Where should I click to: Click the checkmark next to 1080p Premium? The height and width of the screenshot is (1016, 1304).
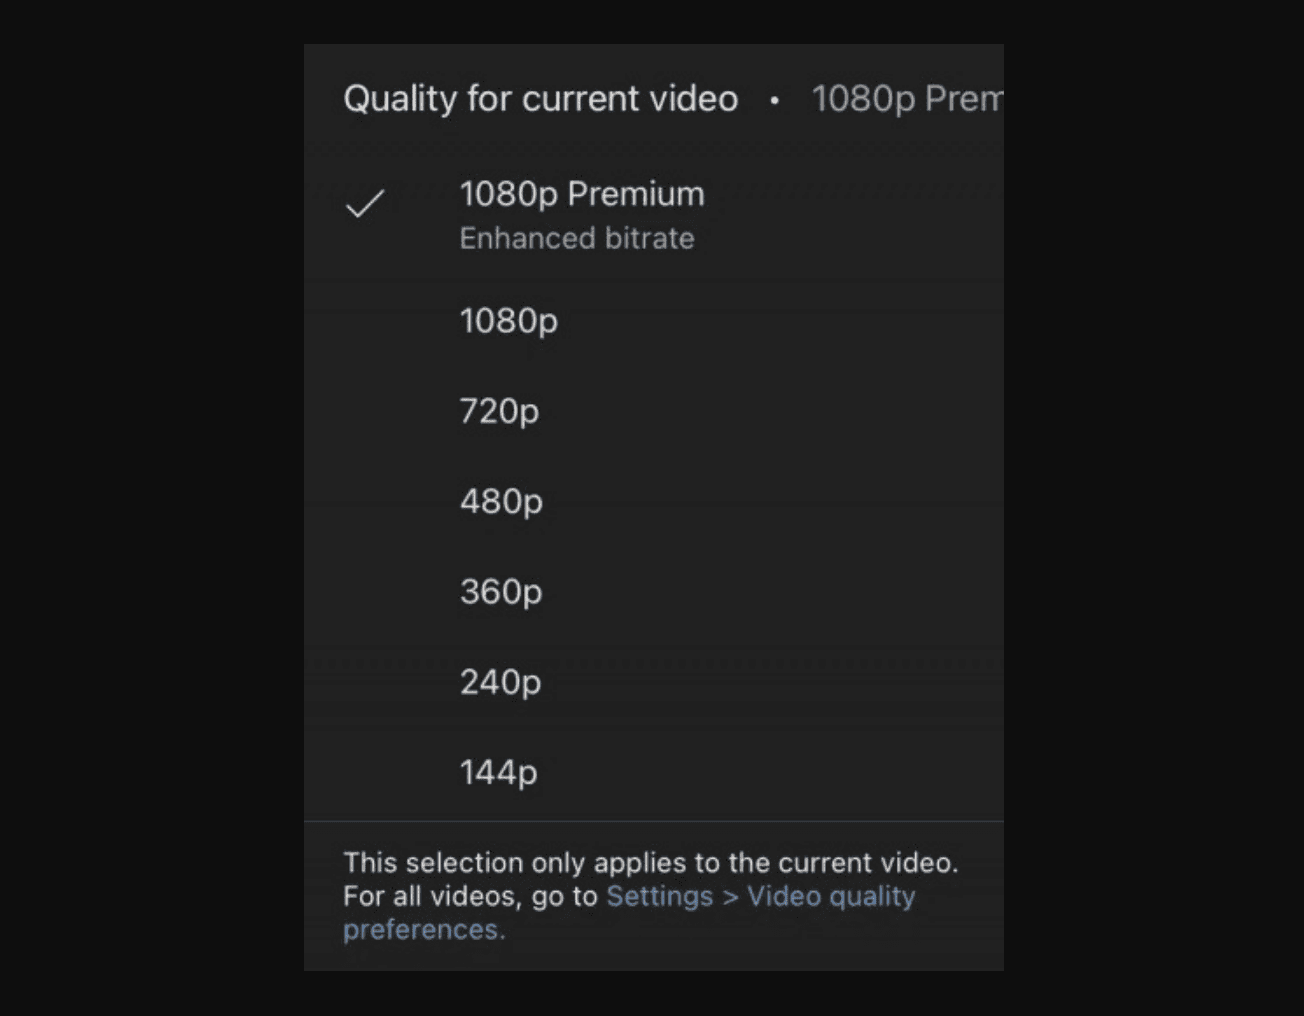click(x=366, y=205)
